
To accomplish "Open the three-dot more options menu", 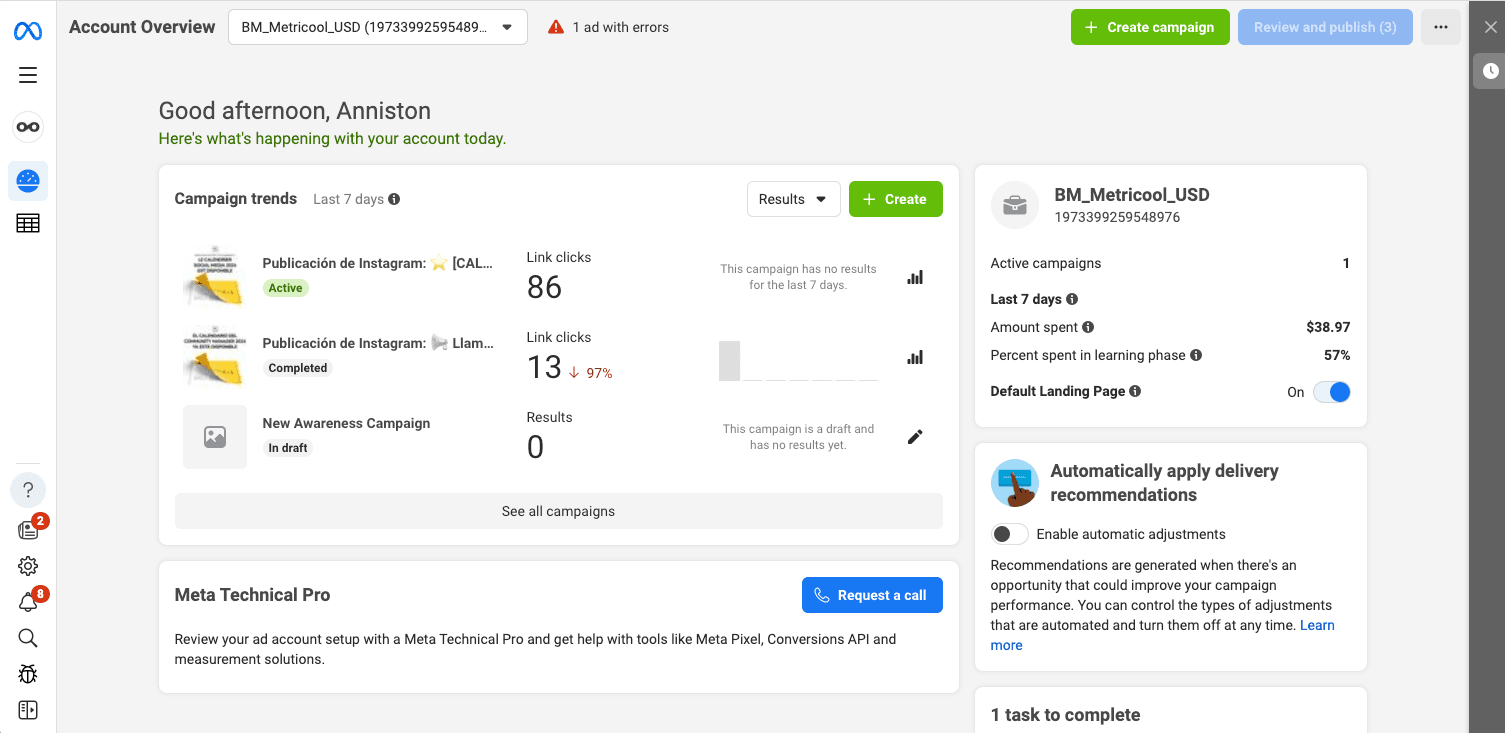I will [x=1440, y=27].
